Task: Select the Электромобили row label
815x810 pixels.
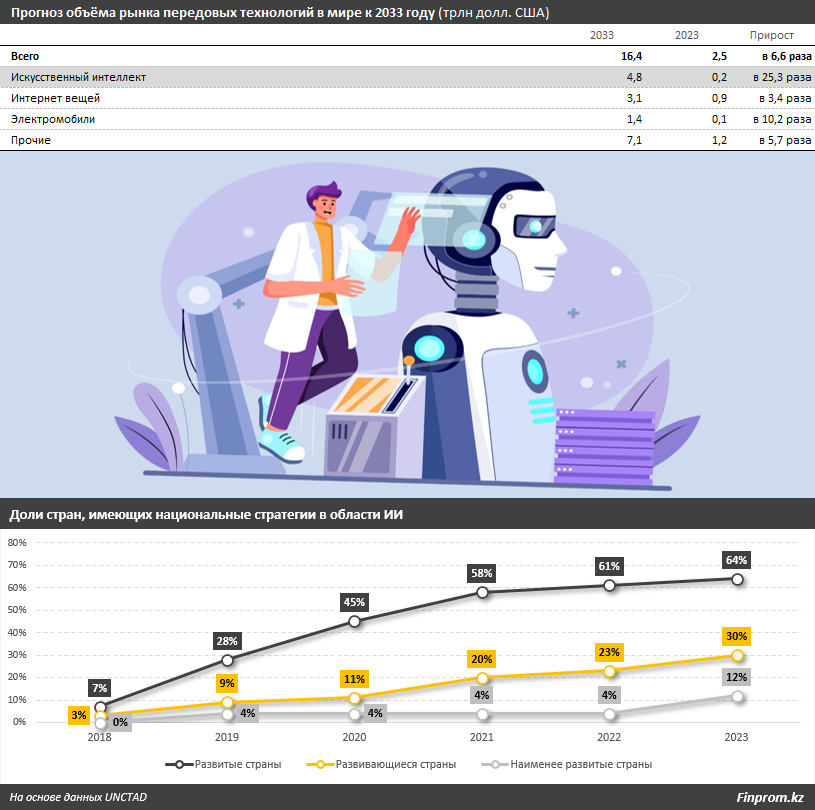Action: tap(53, 119)
